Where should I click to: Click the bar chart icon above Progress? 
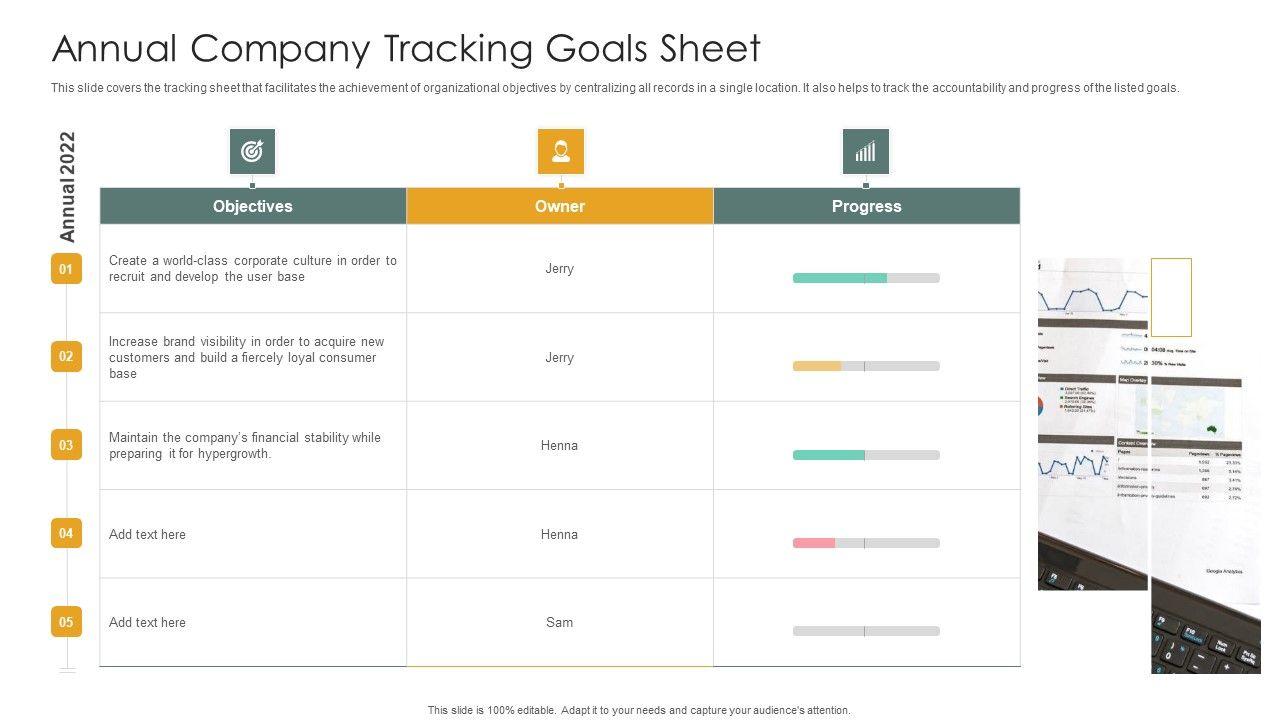click(x=866, y=152)
